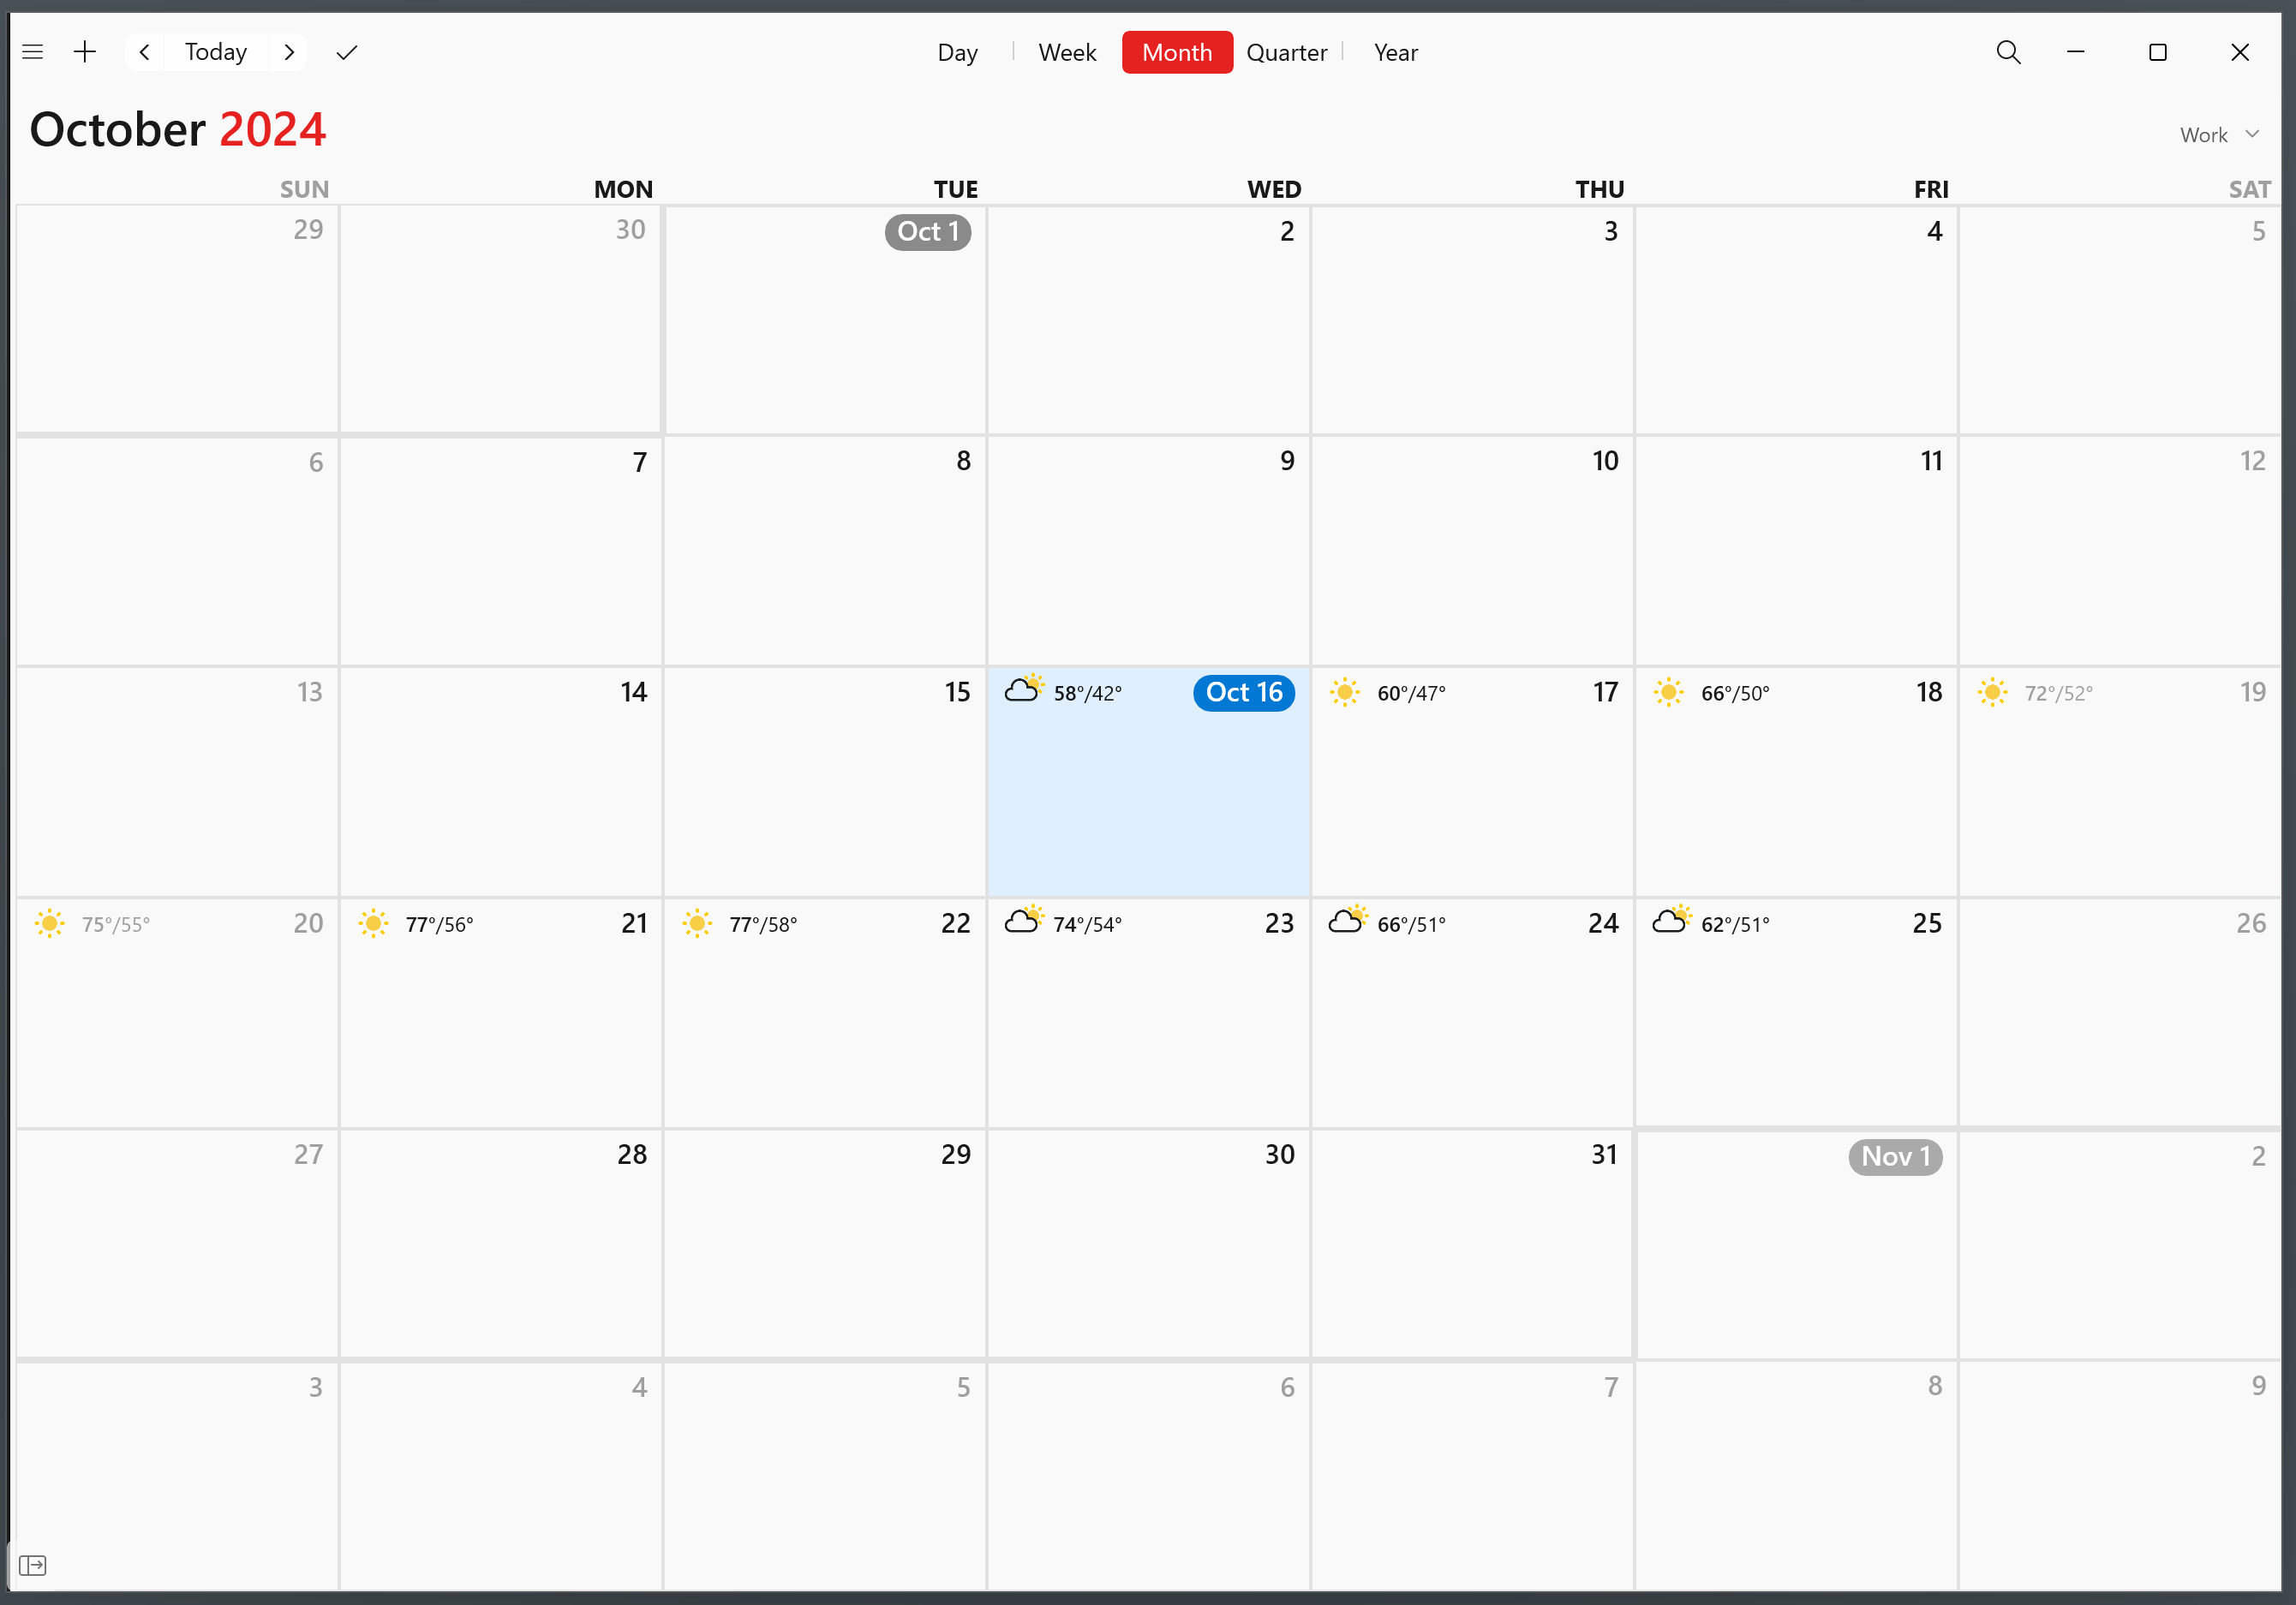Click the sidebar menu icon
The width and height of the screenshot is (2296, 1605).
point(33,52)
